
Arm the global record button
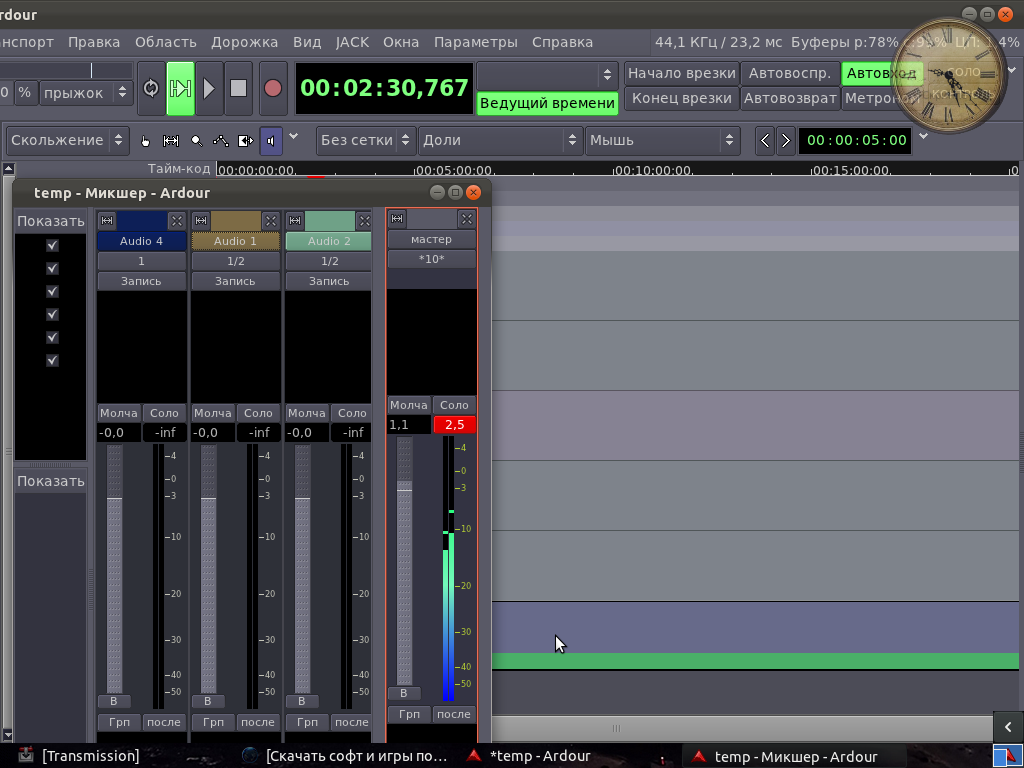(272, 88)
